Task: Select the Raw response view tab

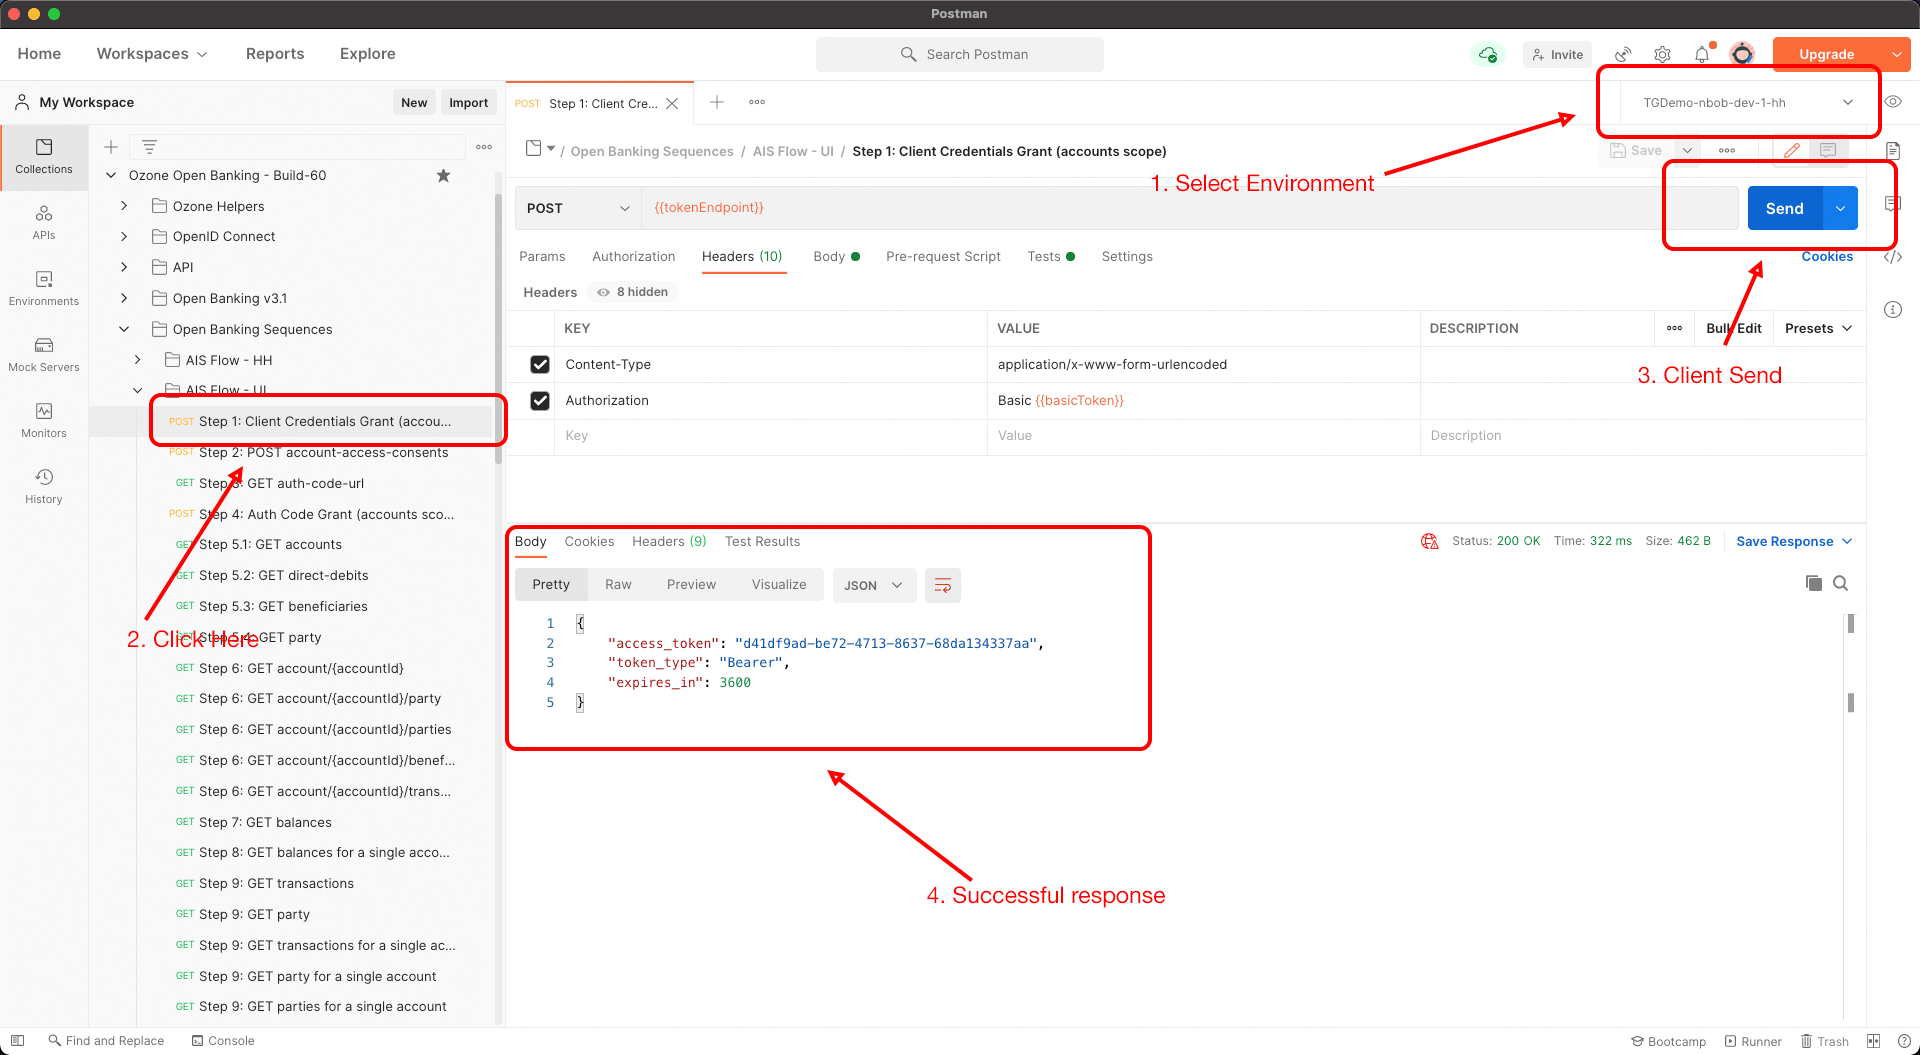Action: click(618, 584)
